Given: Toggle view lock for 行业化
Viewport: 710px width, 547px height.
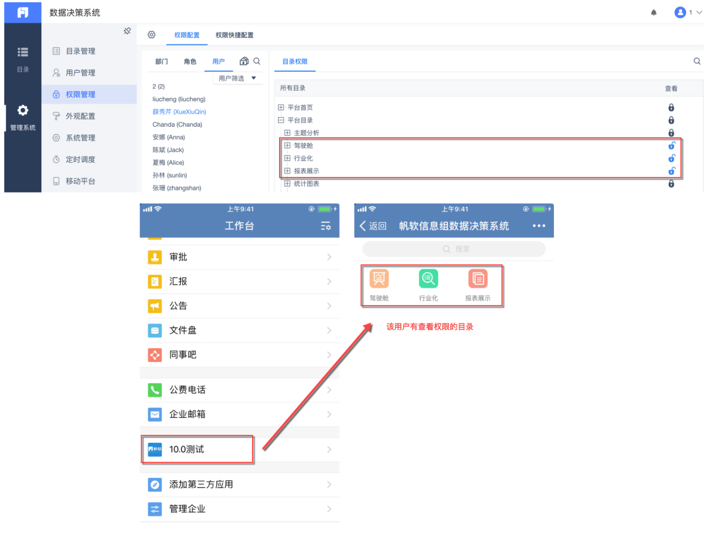Looking at the screenshot, I should (x=672, y=158).
